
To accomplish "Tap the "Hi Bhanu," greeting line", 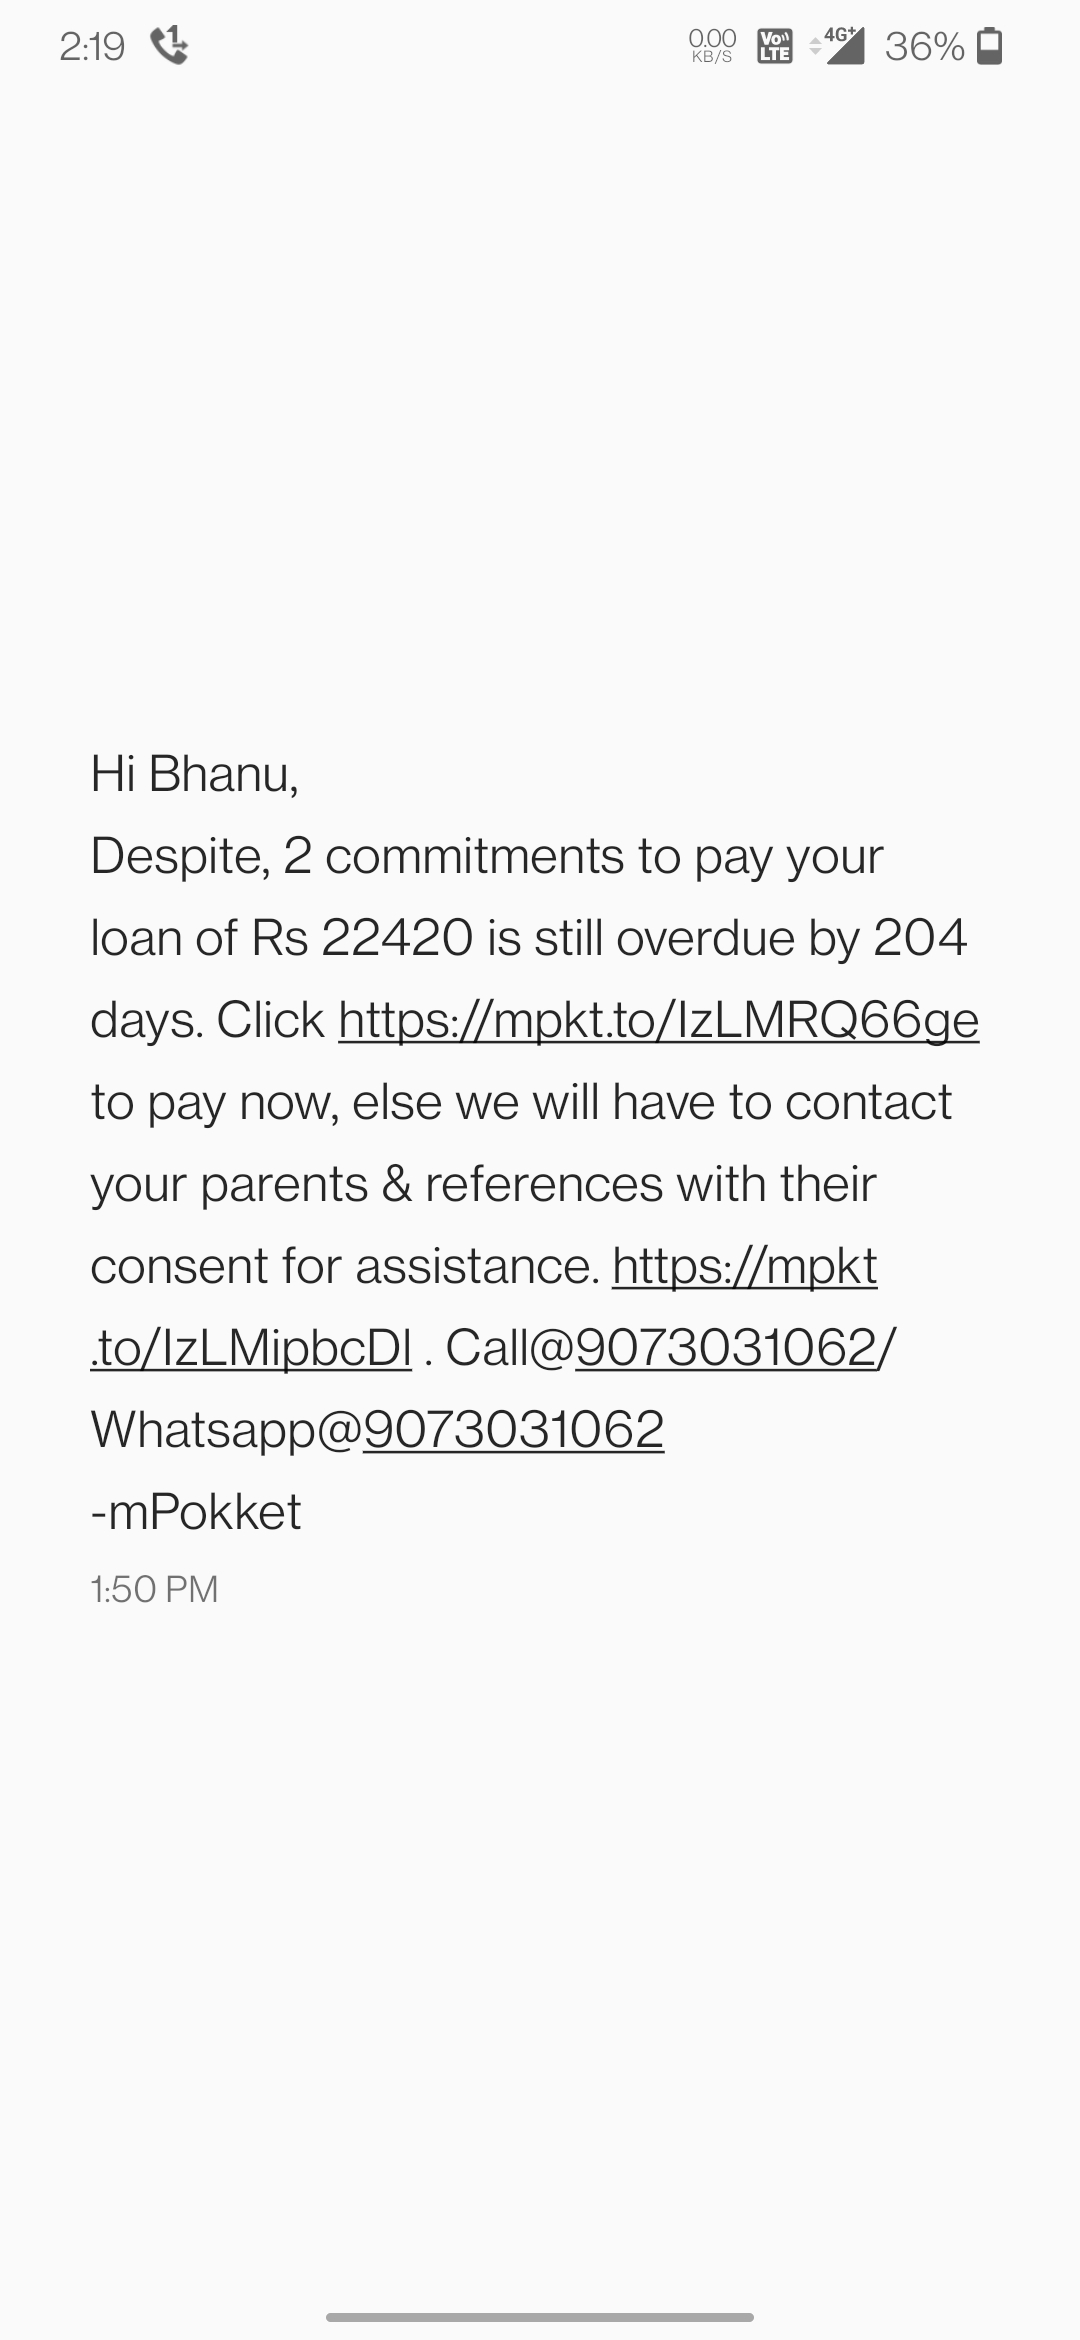I will pyautogui.click(x=195, y=774).
